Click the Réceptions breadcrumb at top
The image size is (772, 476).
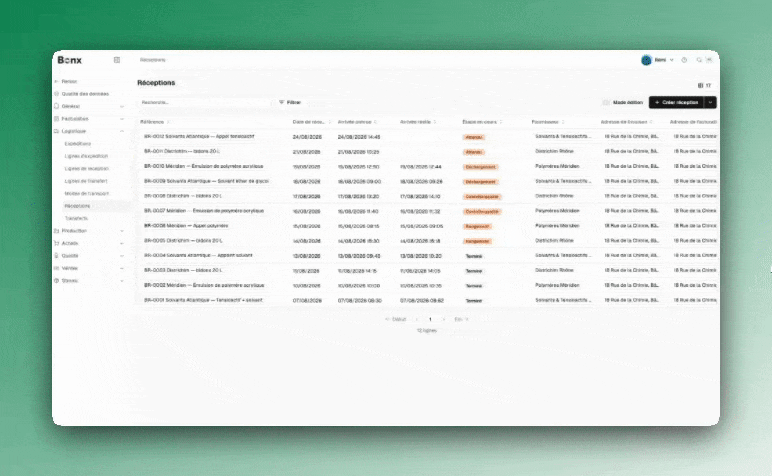(x=153, y=60)
